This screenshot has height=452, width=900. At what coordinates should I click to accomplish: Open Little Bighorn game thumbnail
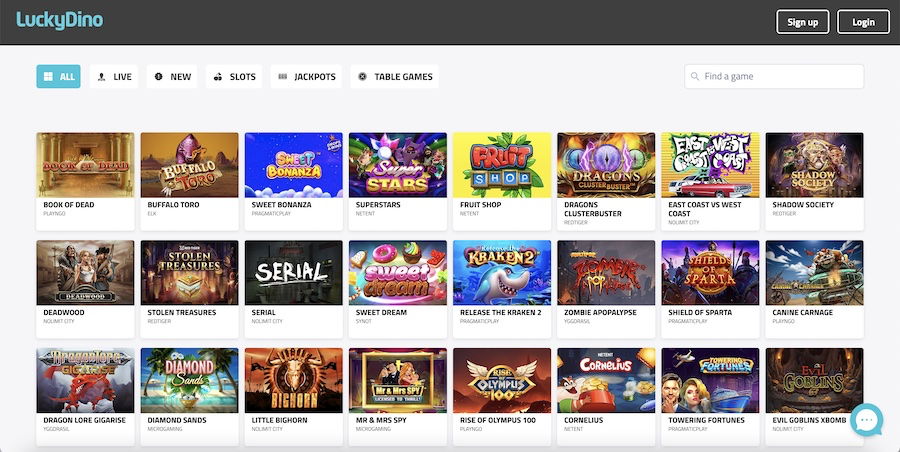pos(293,380)
